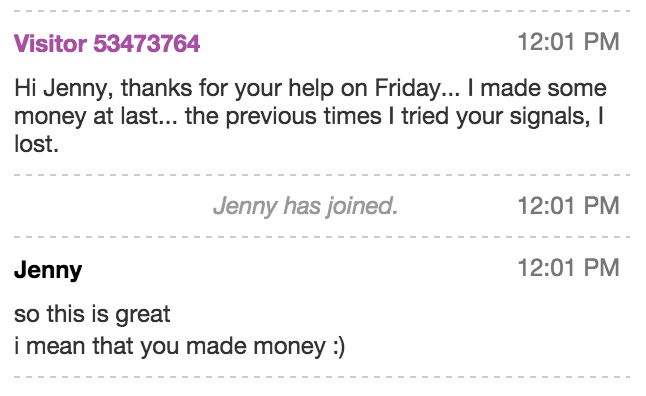Click the word 'great' in Jenny's reply

[x=143, y=316]
